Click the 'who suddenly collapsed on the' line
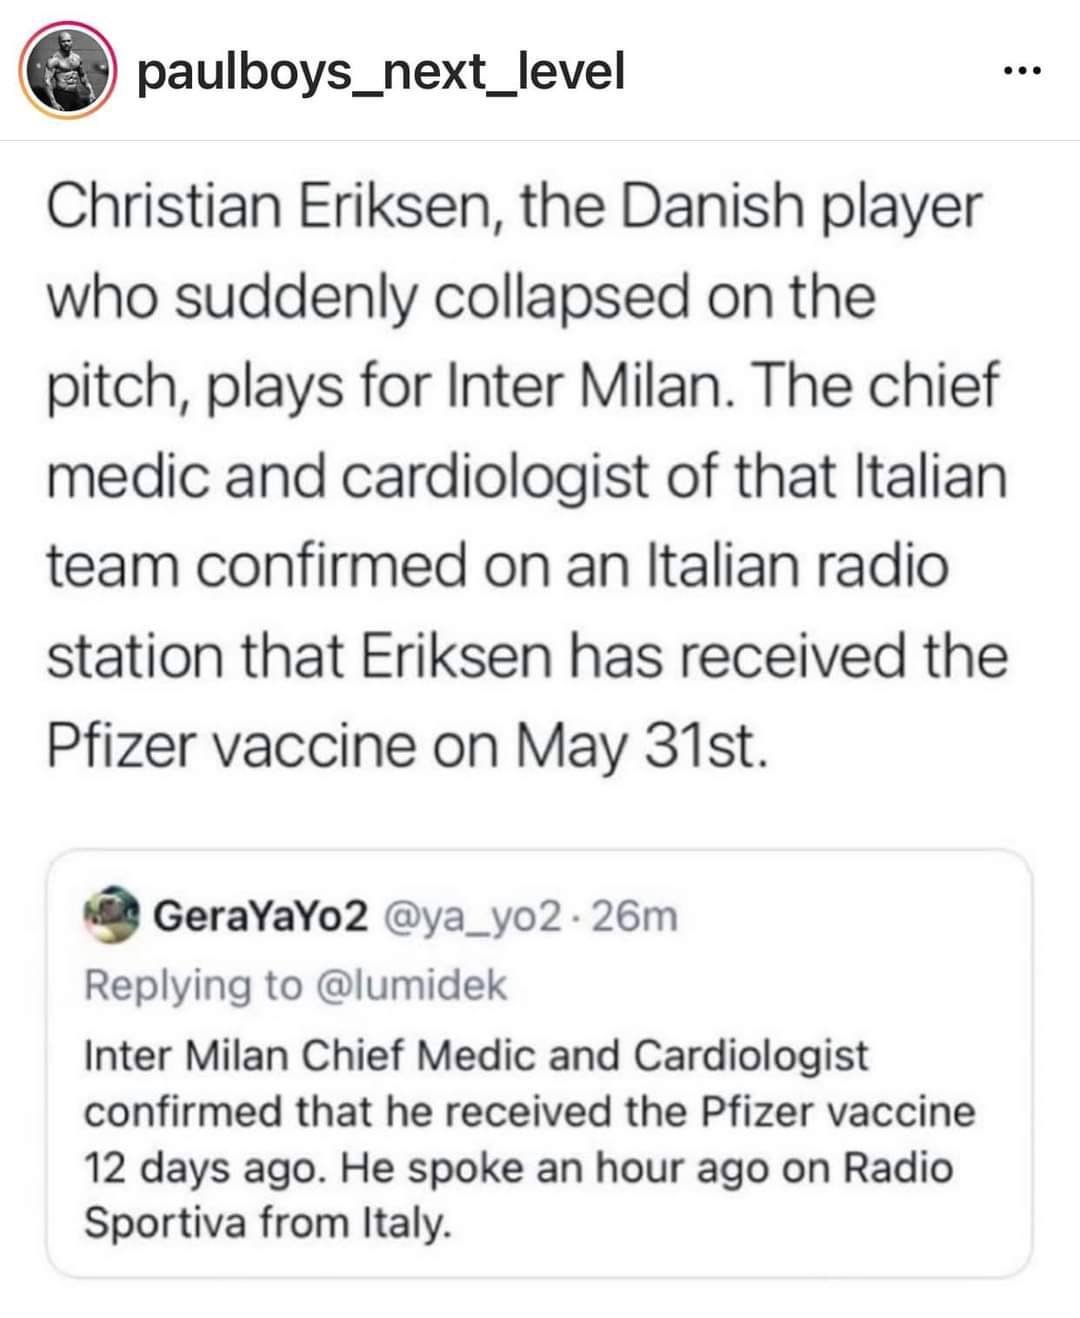Image resolution: width=1080 pixels, height=1318 pixels. (x=460, y=296)
